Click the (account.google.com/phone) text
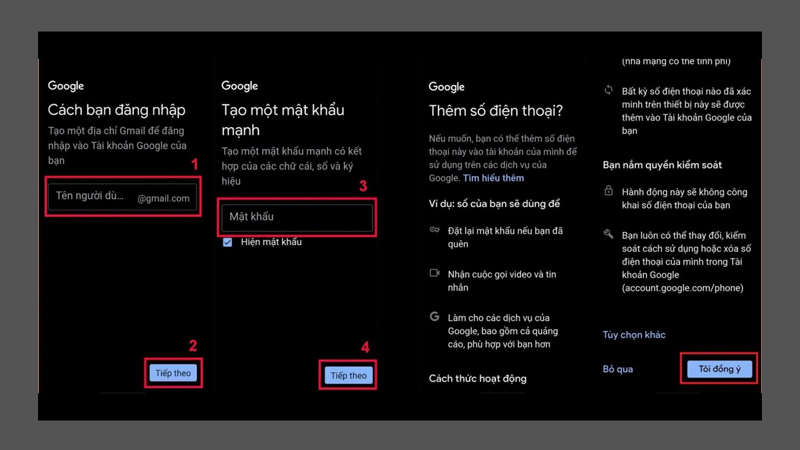This screenshot has height=450, width=800. (683, 288)
